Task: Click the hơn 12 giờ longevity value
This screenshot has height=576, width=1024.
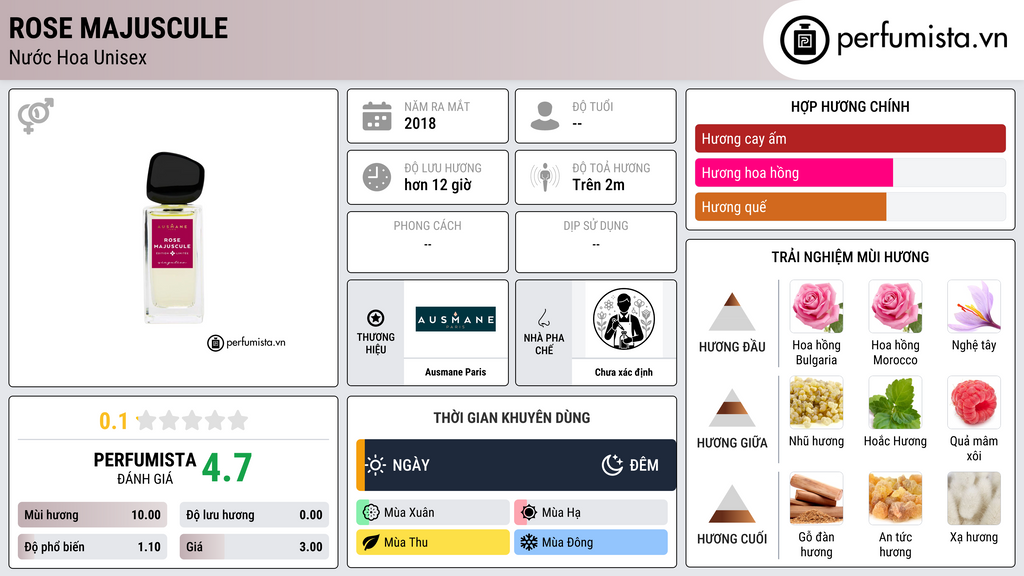Action: coord(438,185)
